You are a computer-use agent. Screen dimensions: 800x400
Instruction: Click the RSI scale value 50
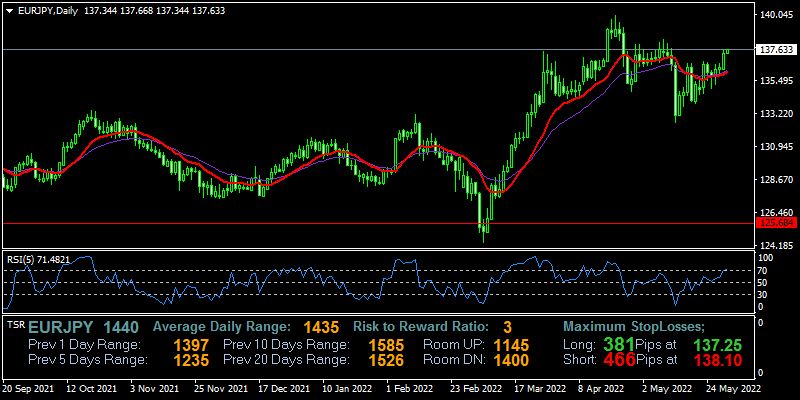[x=764, y=283]
